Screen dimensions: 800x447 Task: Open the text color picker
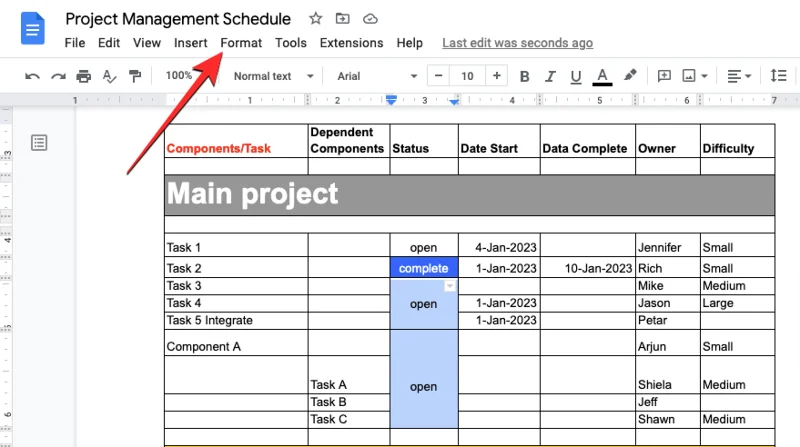pos(602,76)
